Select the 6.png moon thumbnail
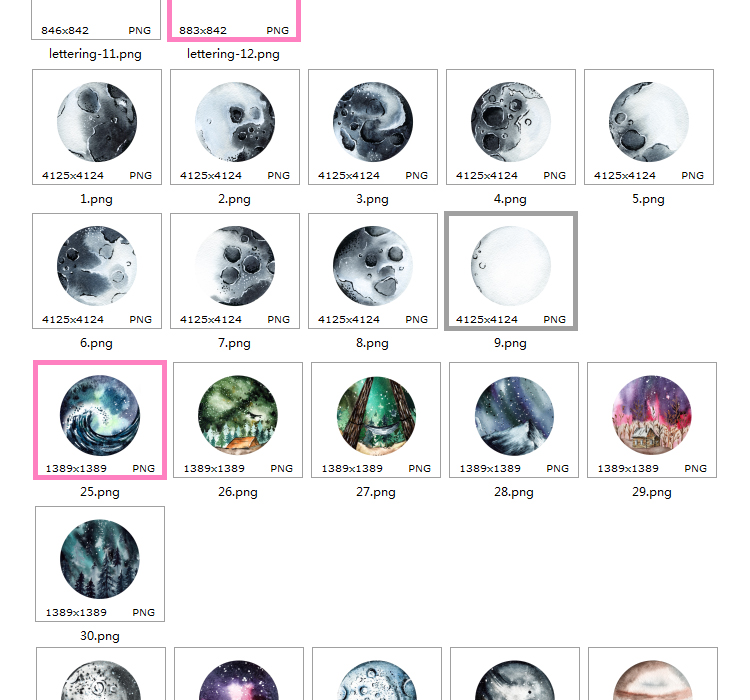 [x=97, y=271]
